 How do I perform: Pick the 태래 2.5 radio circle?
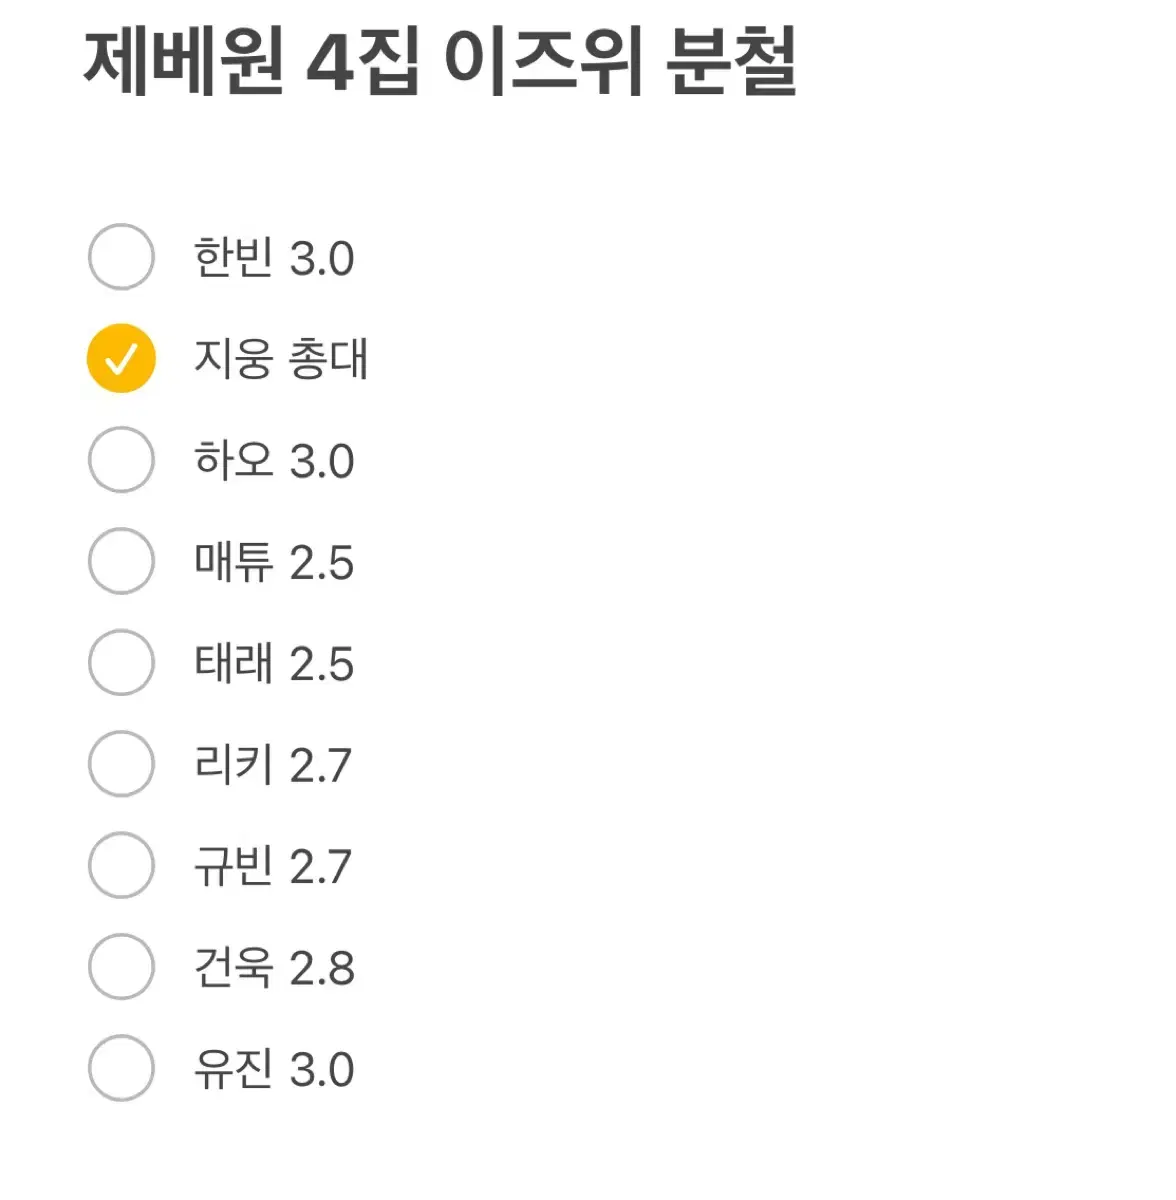coord(121,662)
